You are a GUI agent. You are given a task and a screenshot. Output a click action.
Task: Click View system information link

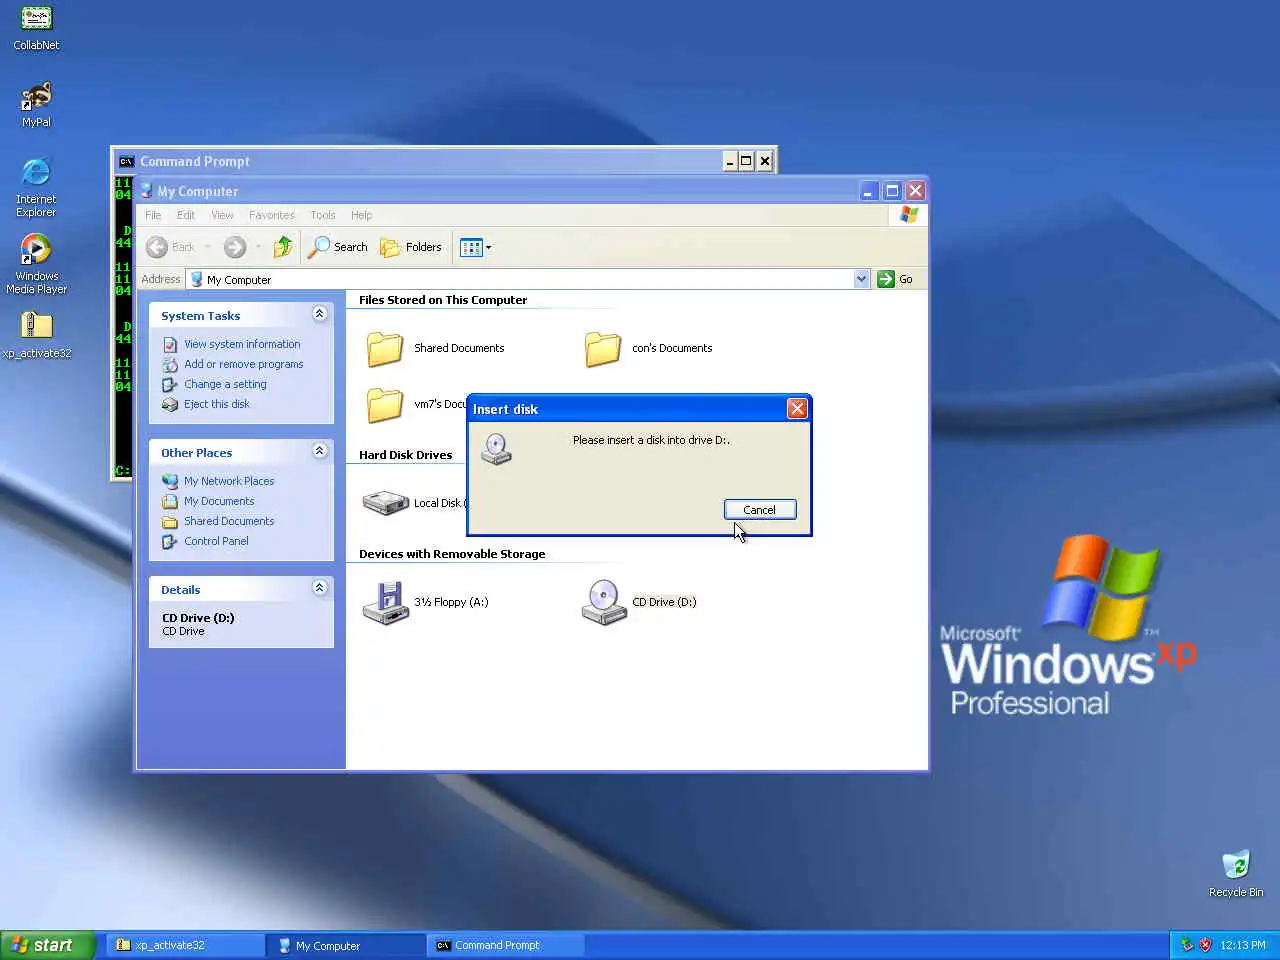[x=242, y=344]
